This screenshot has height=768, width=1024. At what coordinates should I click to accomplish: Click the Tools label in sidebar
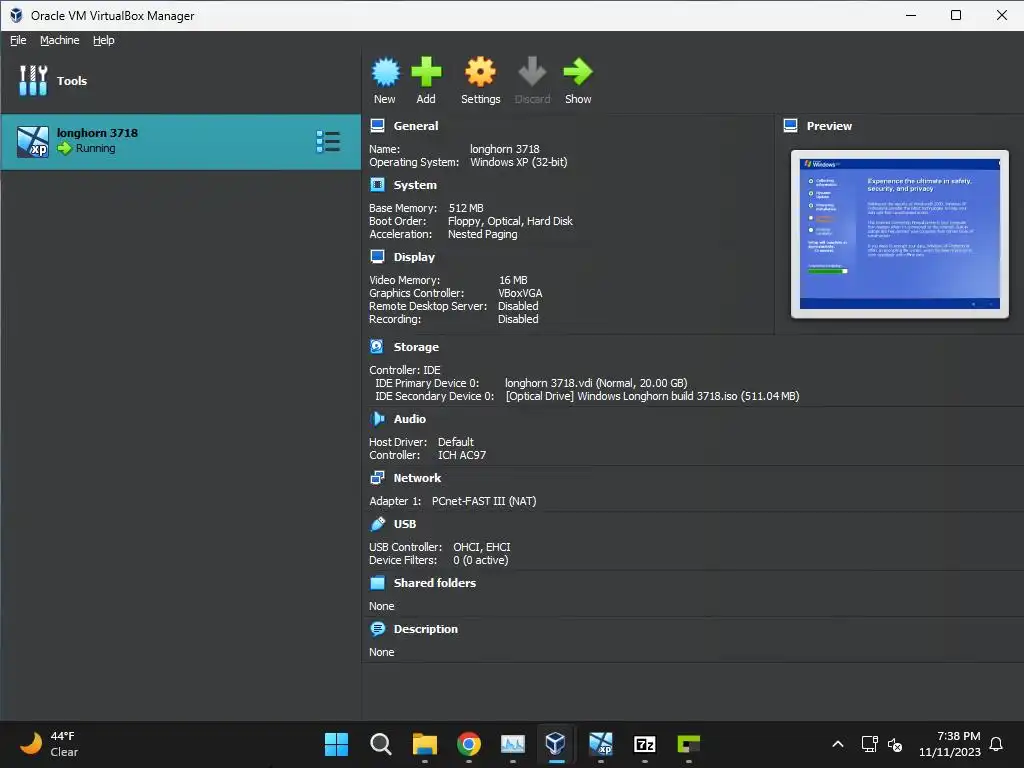coord(72,81)
